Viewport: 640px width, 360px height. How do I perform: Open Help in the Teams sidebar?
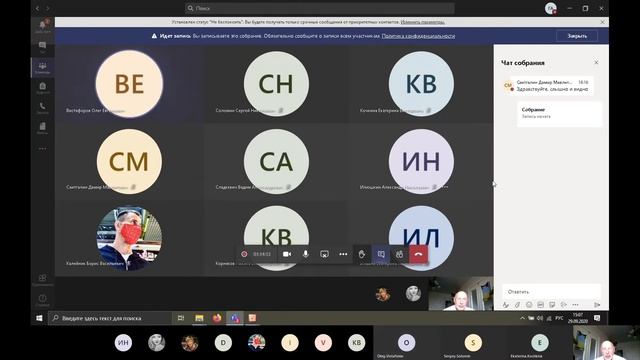click(42, 300)
